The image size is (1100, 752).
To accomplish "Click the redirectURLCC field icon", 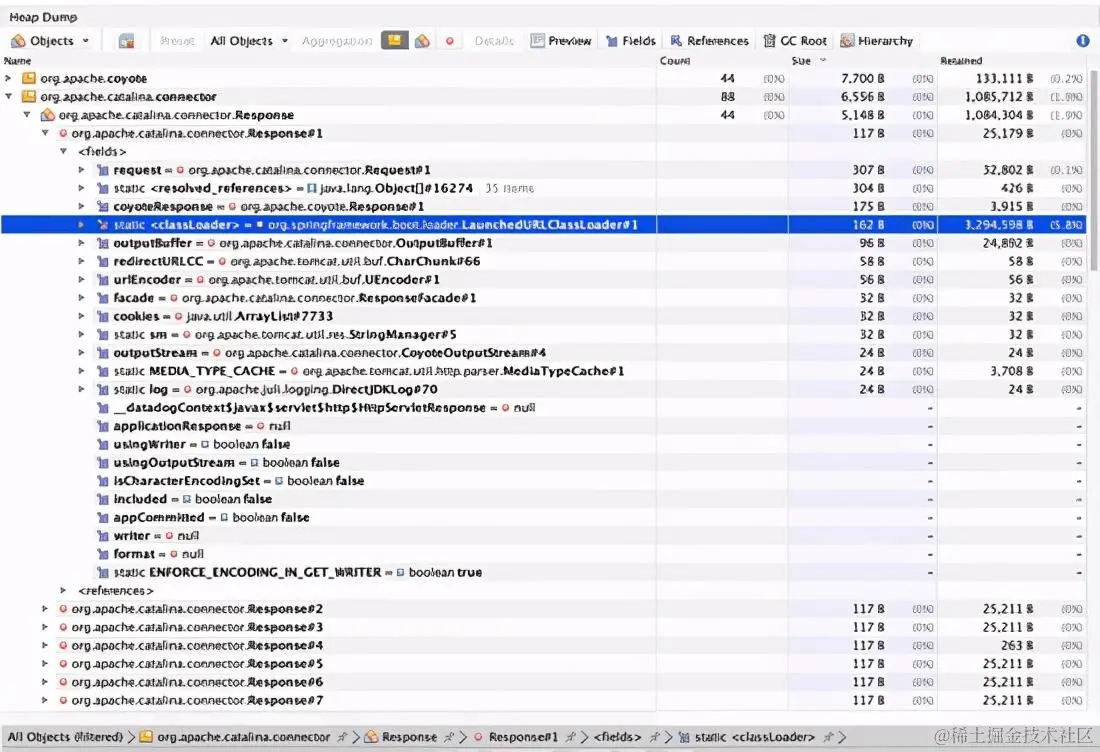I will (x=102, y=261).
